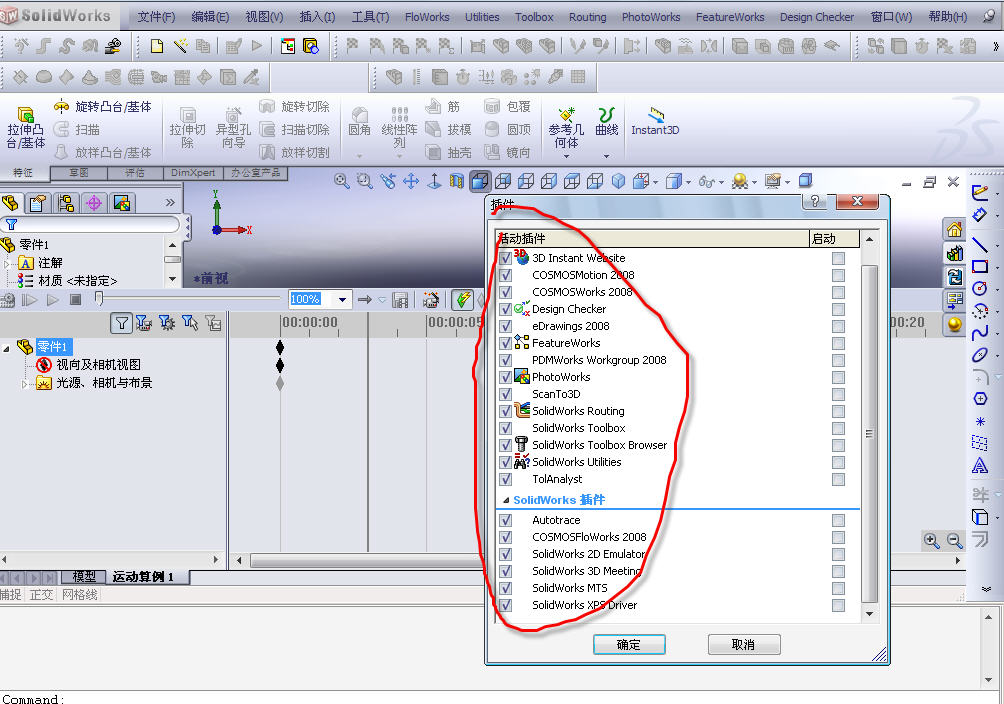Collapse the SolidWorks 插件 group
The height and width of the screenshot is (704, 1004).
tap(506, 500)
